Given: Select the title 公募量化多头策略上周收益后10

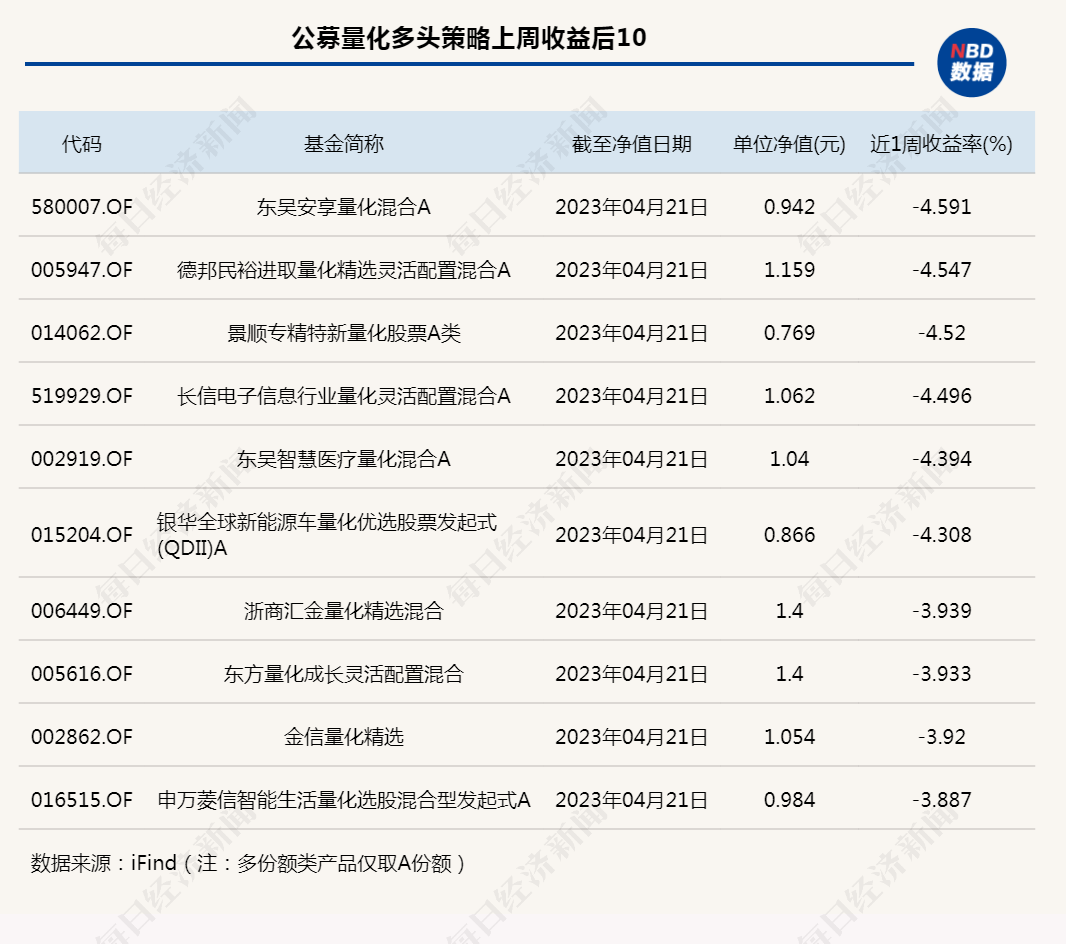Looking at the screenshot, I should point(469,38).
